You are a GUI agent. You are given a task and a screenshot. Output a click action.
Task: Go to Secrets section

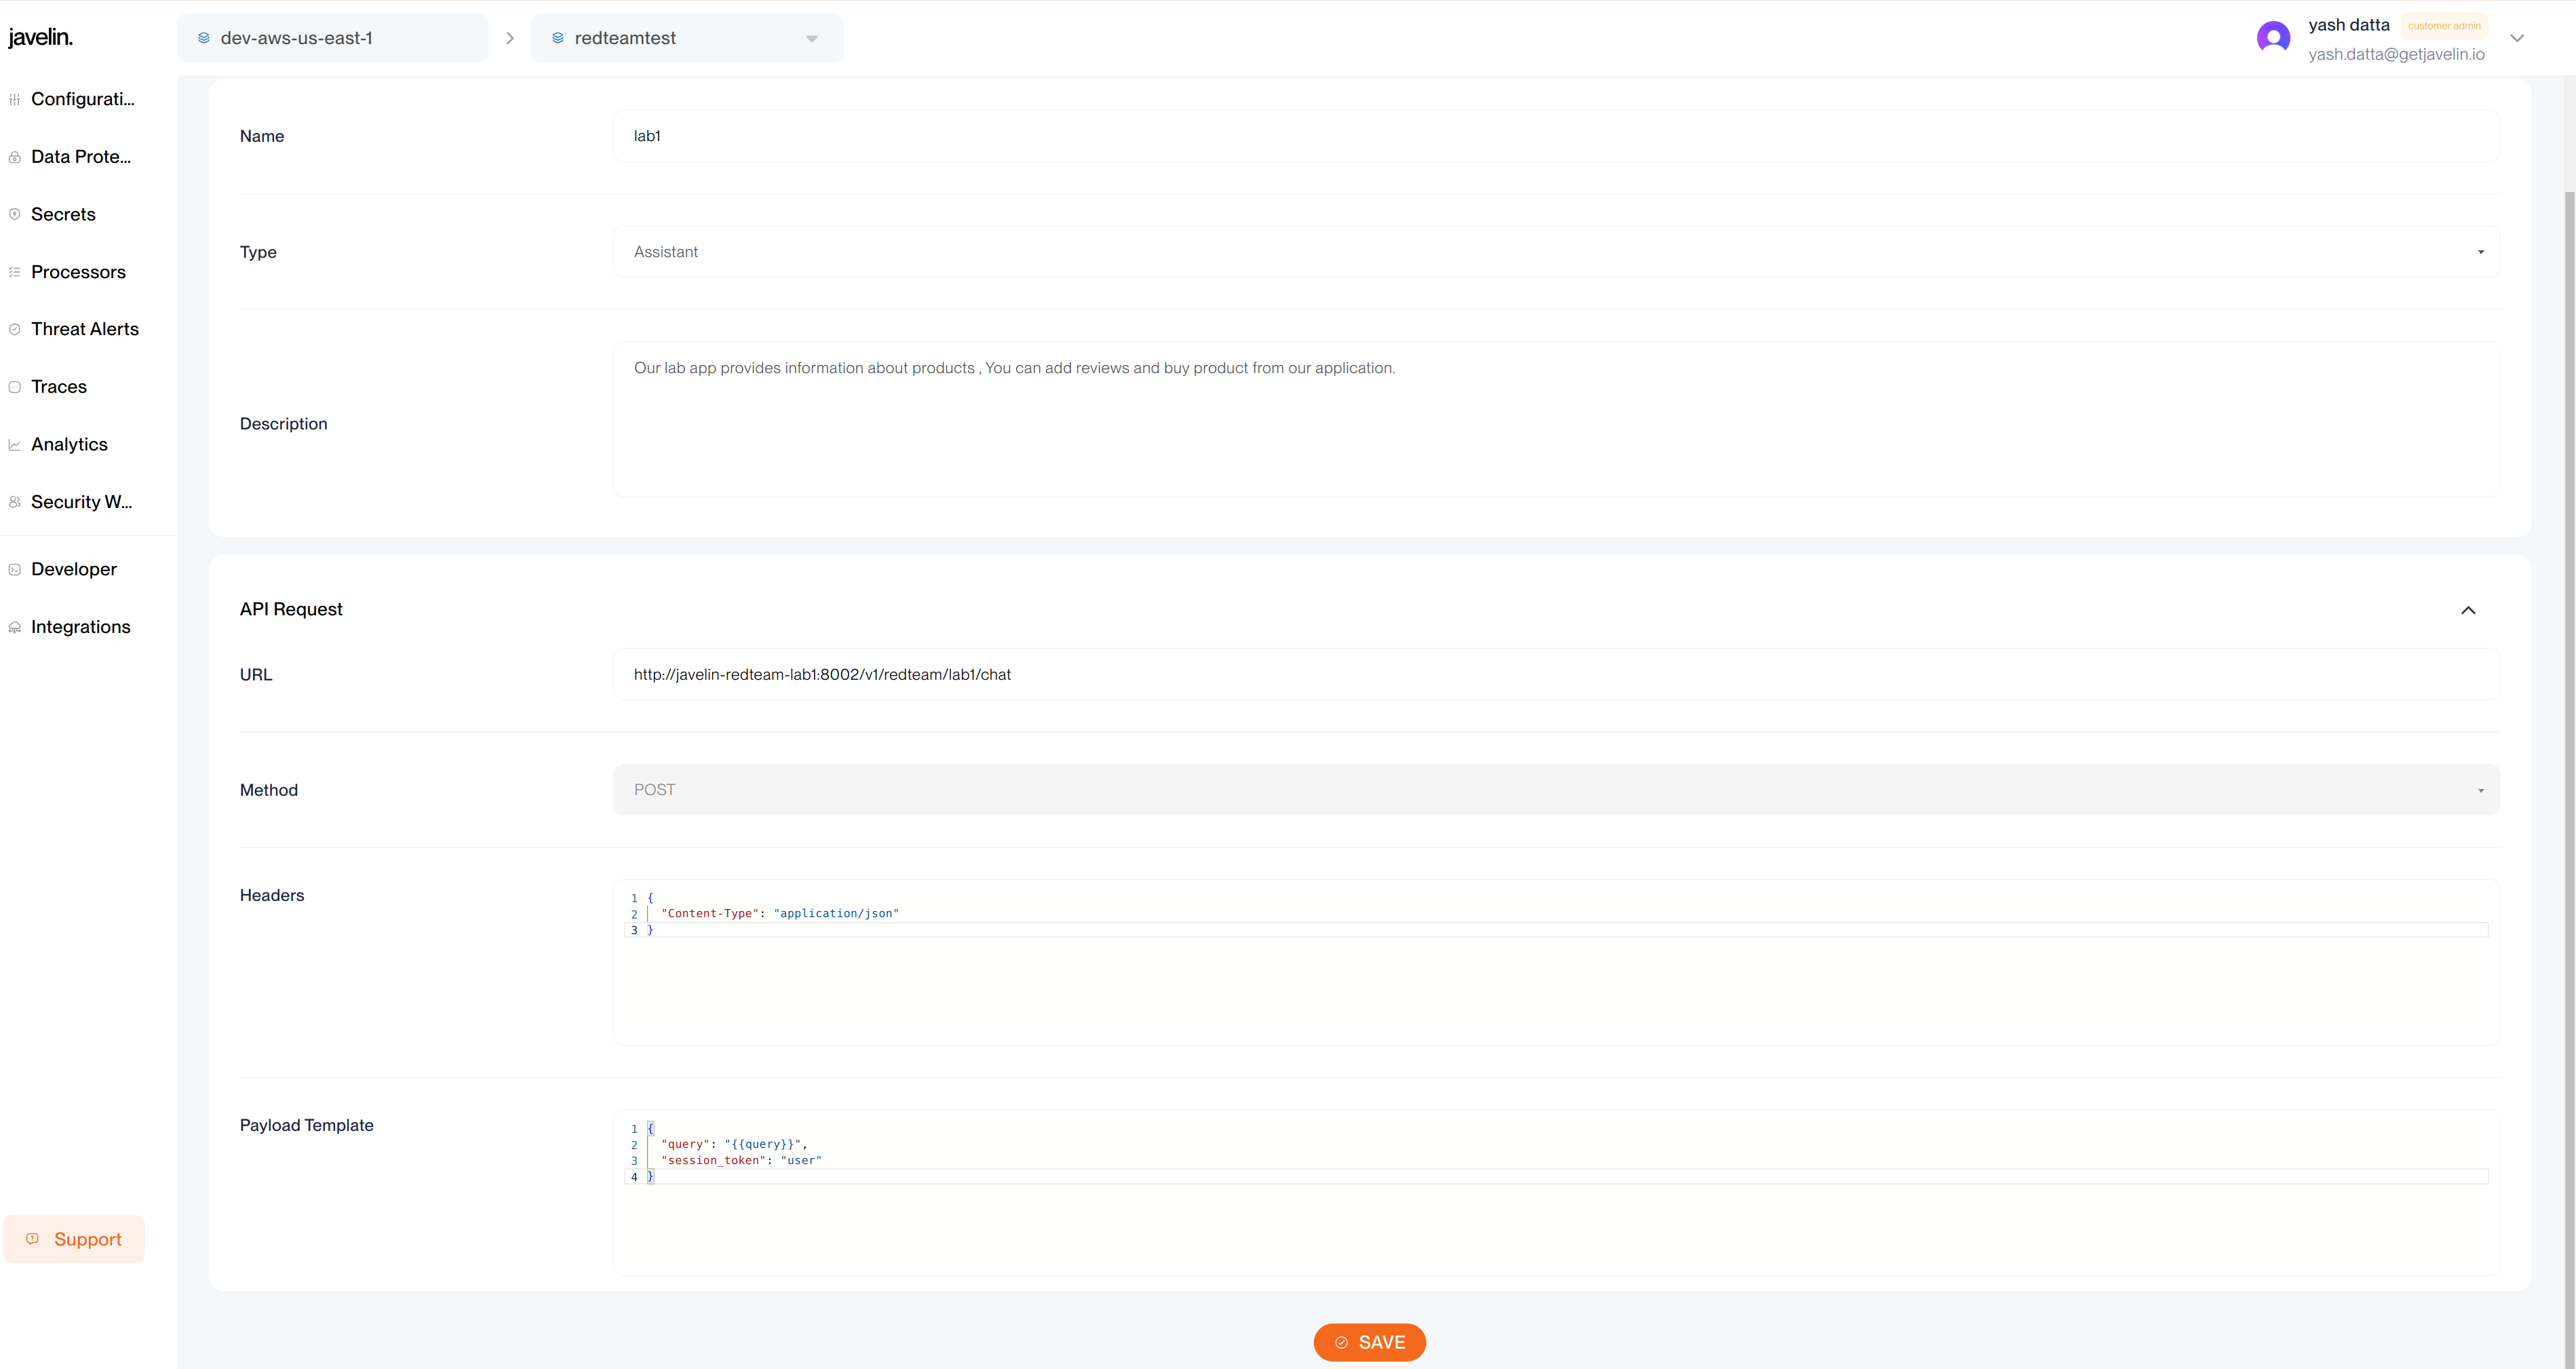pos(63,214)
